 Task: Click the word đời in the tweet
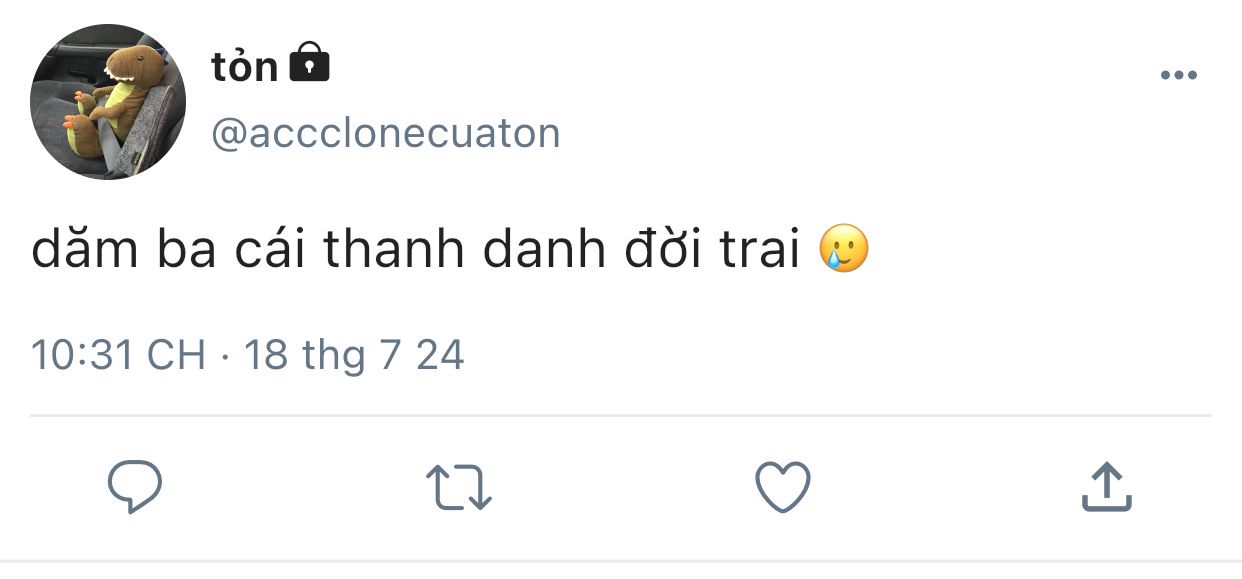click(x=662, y=251)
